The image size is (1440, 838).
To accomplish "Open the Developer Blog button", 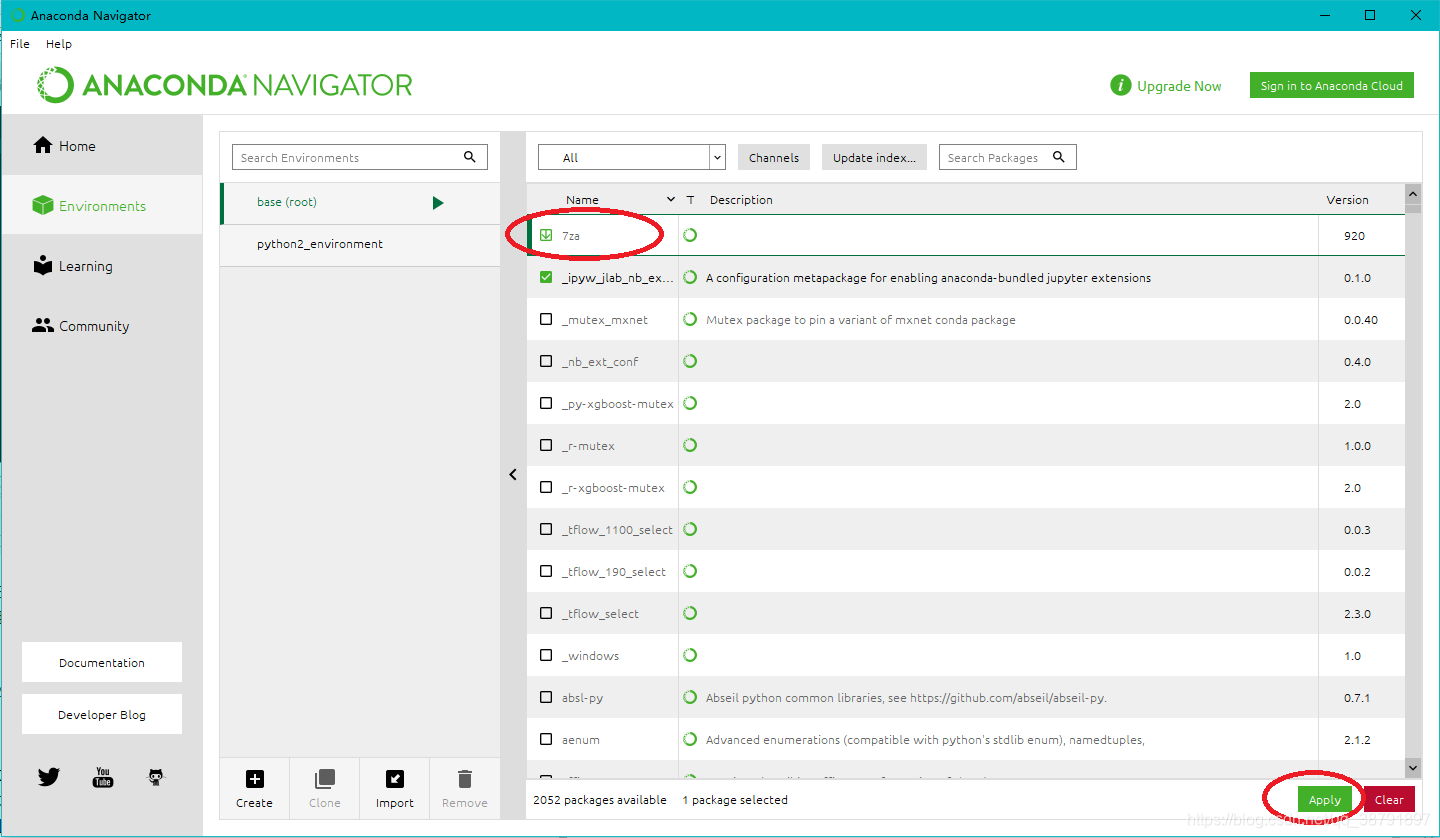I will point(102,715).
